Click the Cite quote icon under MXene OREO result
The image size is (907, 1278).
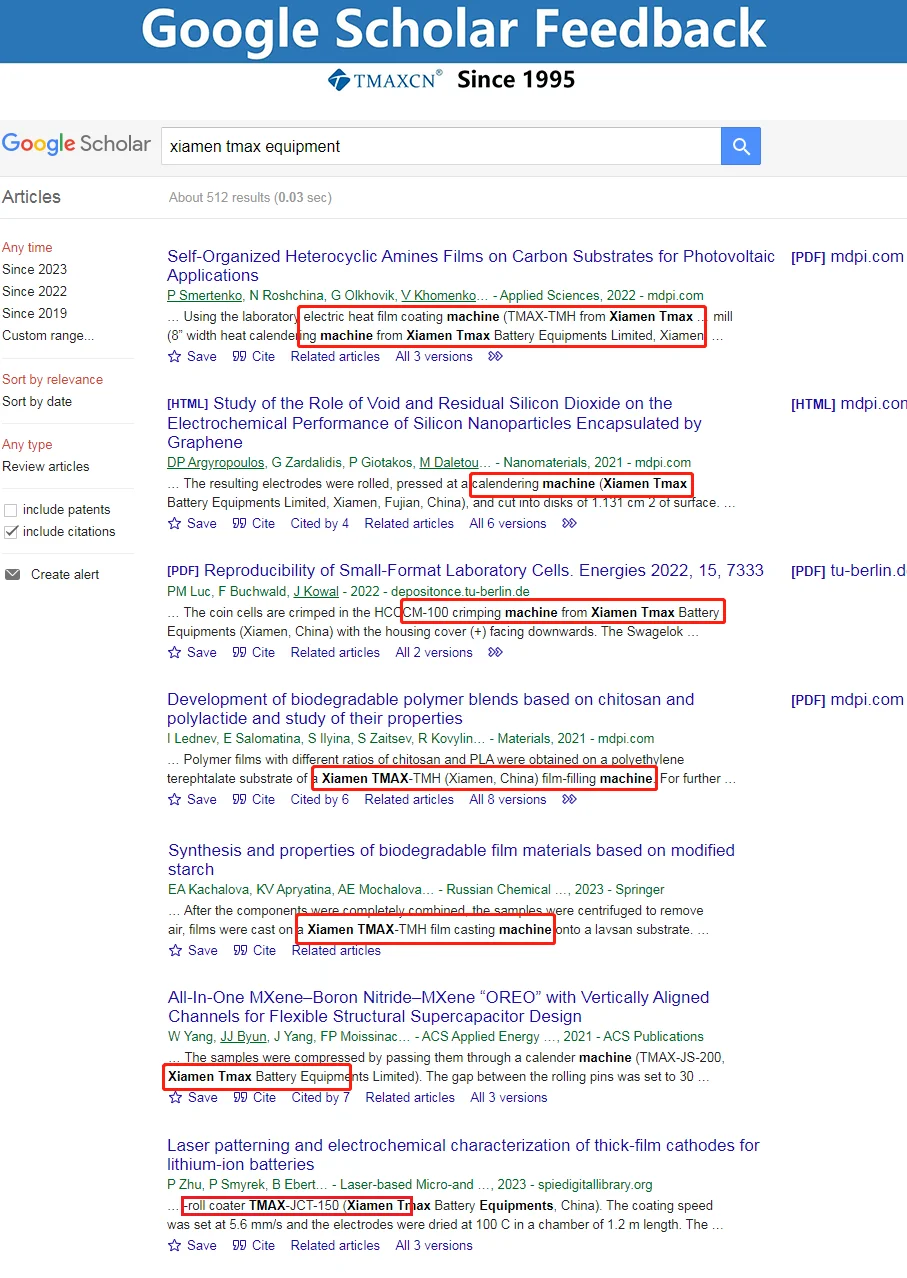coord(240,1097)
